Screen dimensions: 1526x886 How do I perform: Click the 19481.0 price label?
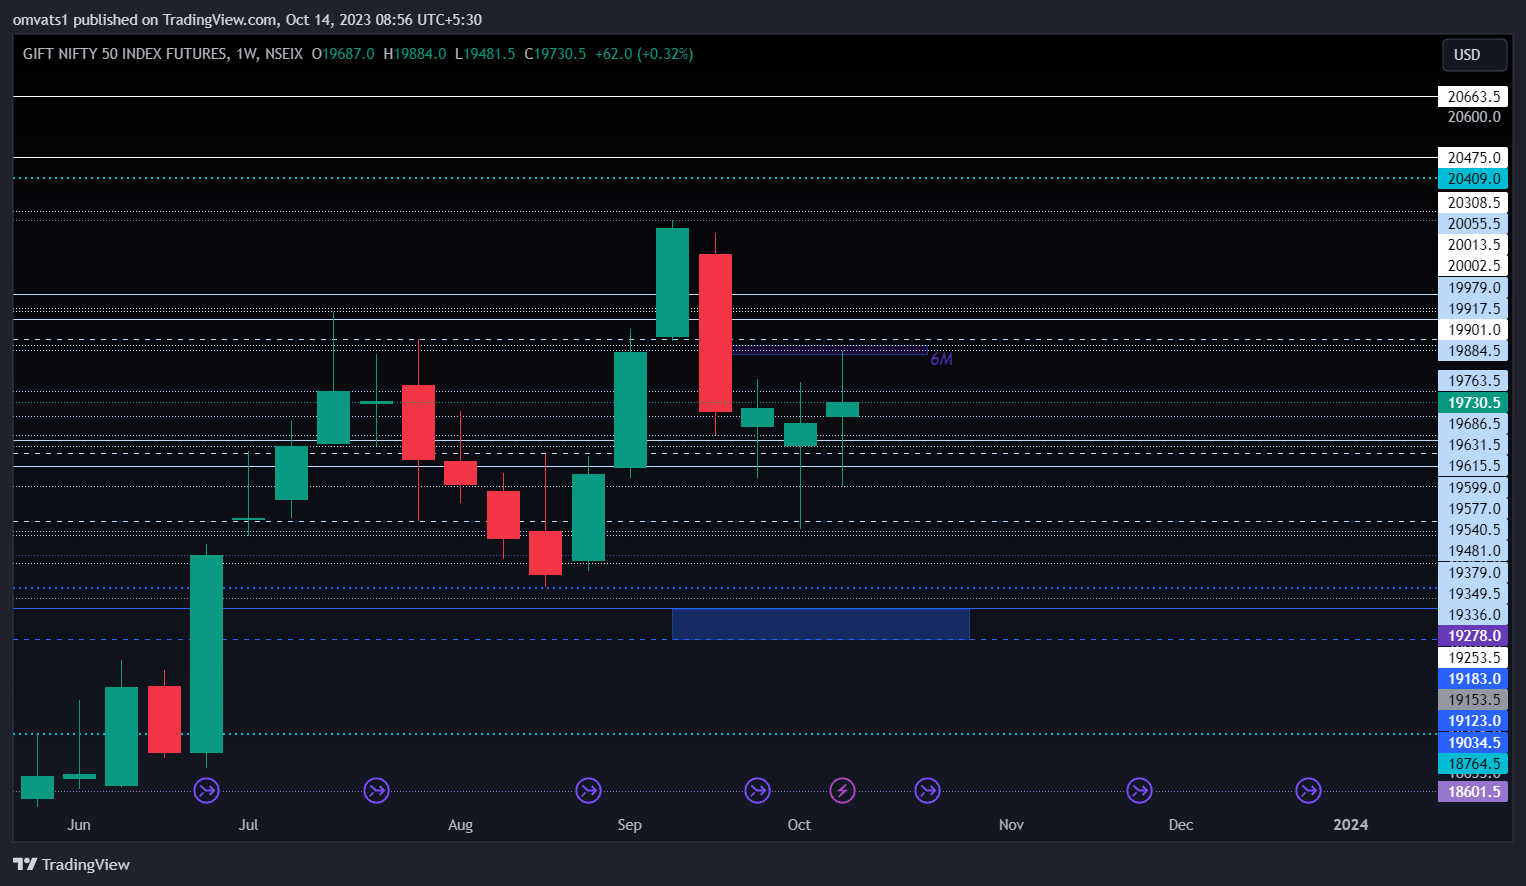(1473, 551)
